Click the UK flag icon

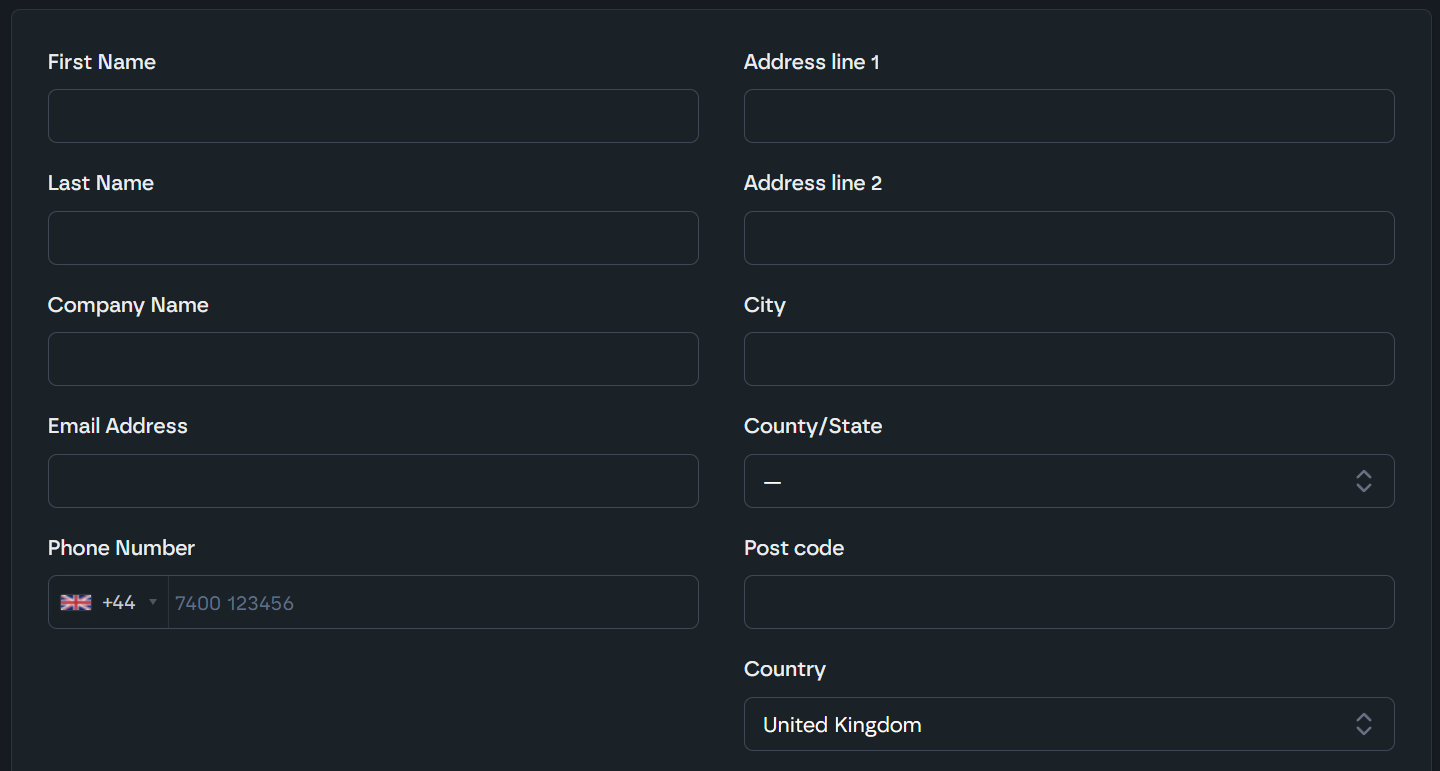click(x=76, y=602)
